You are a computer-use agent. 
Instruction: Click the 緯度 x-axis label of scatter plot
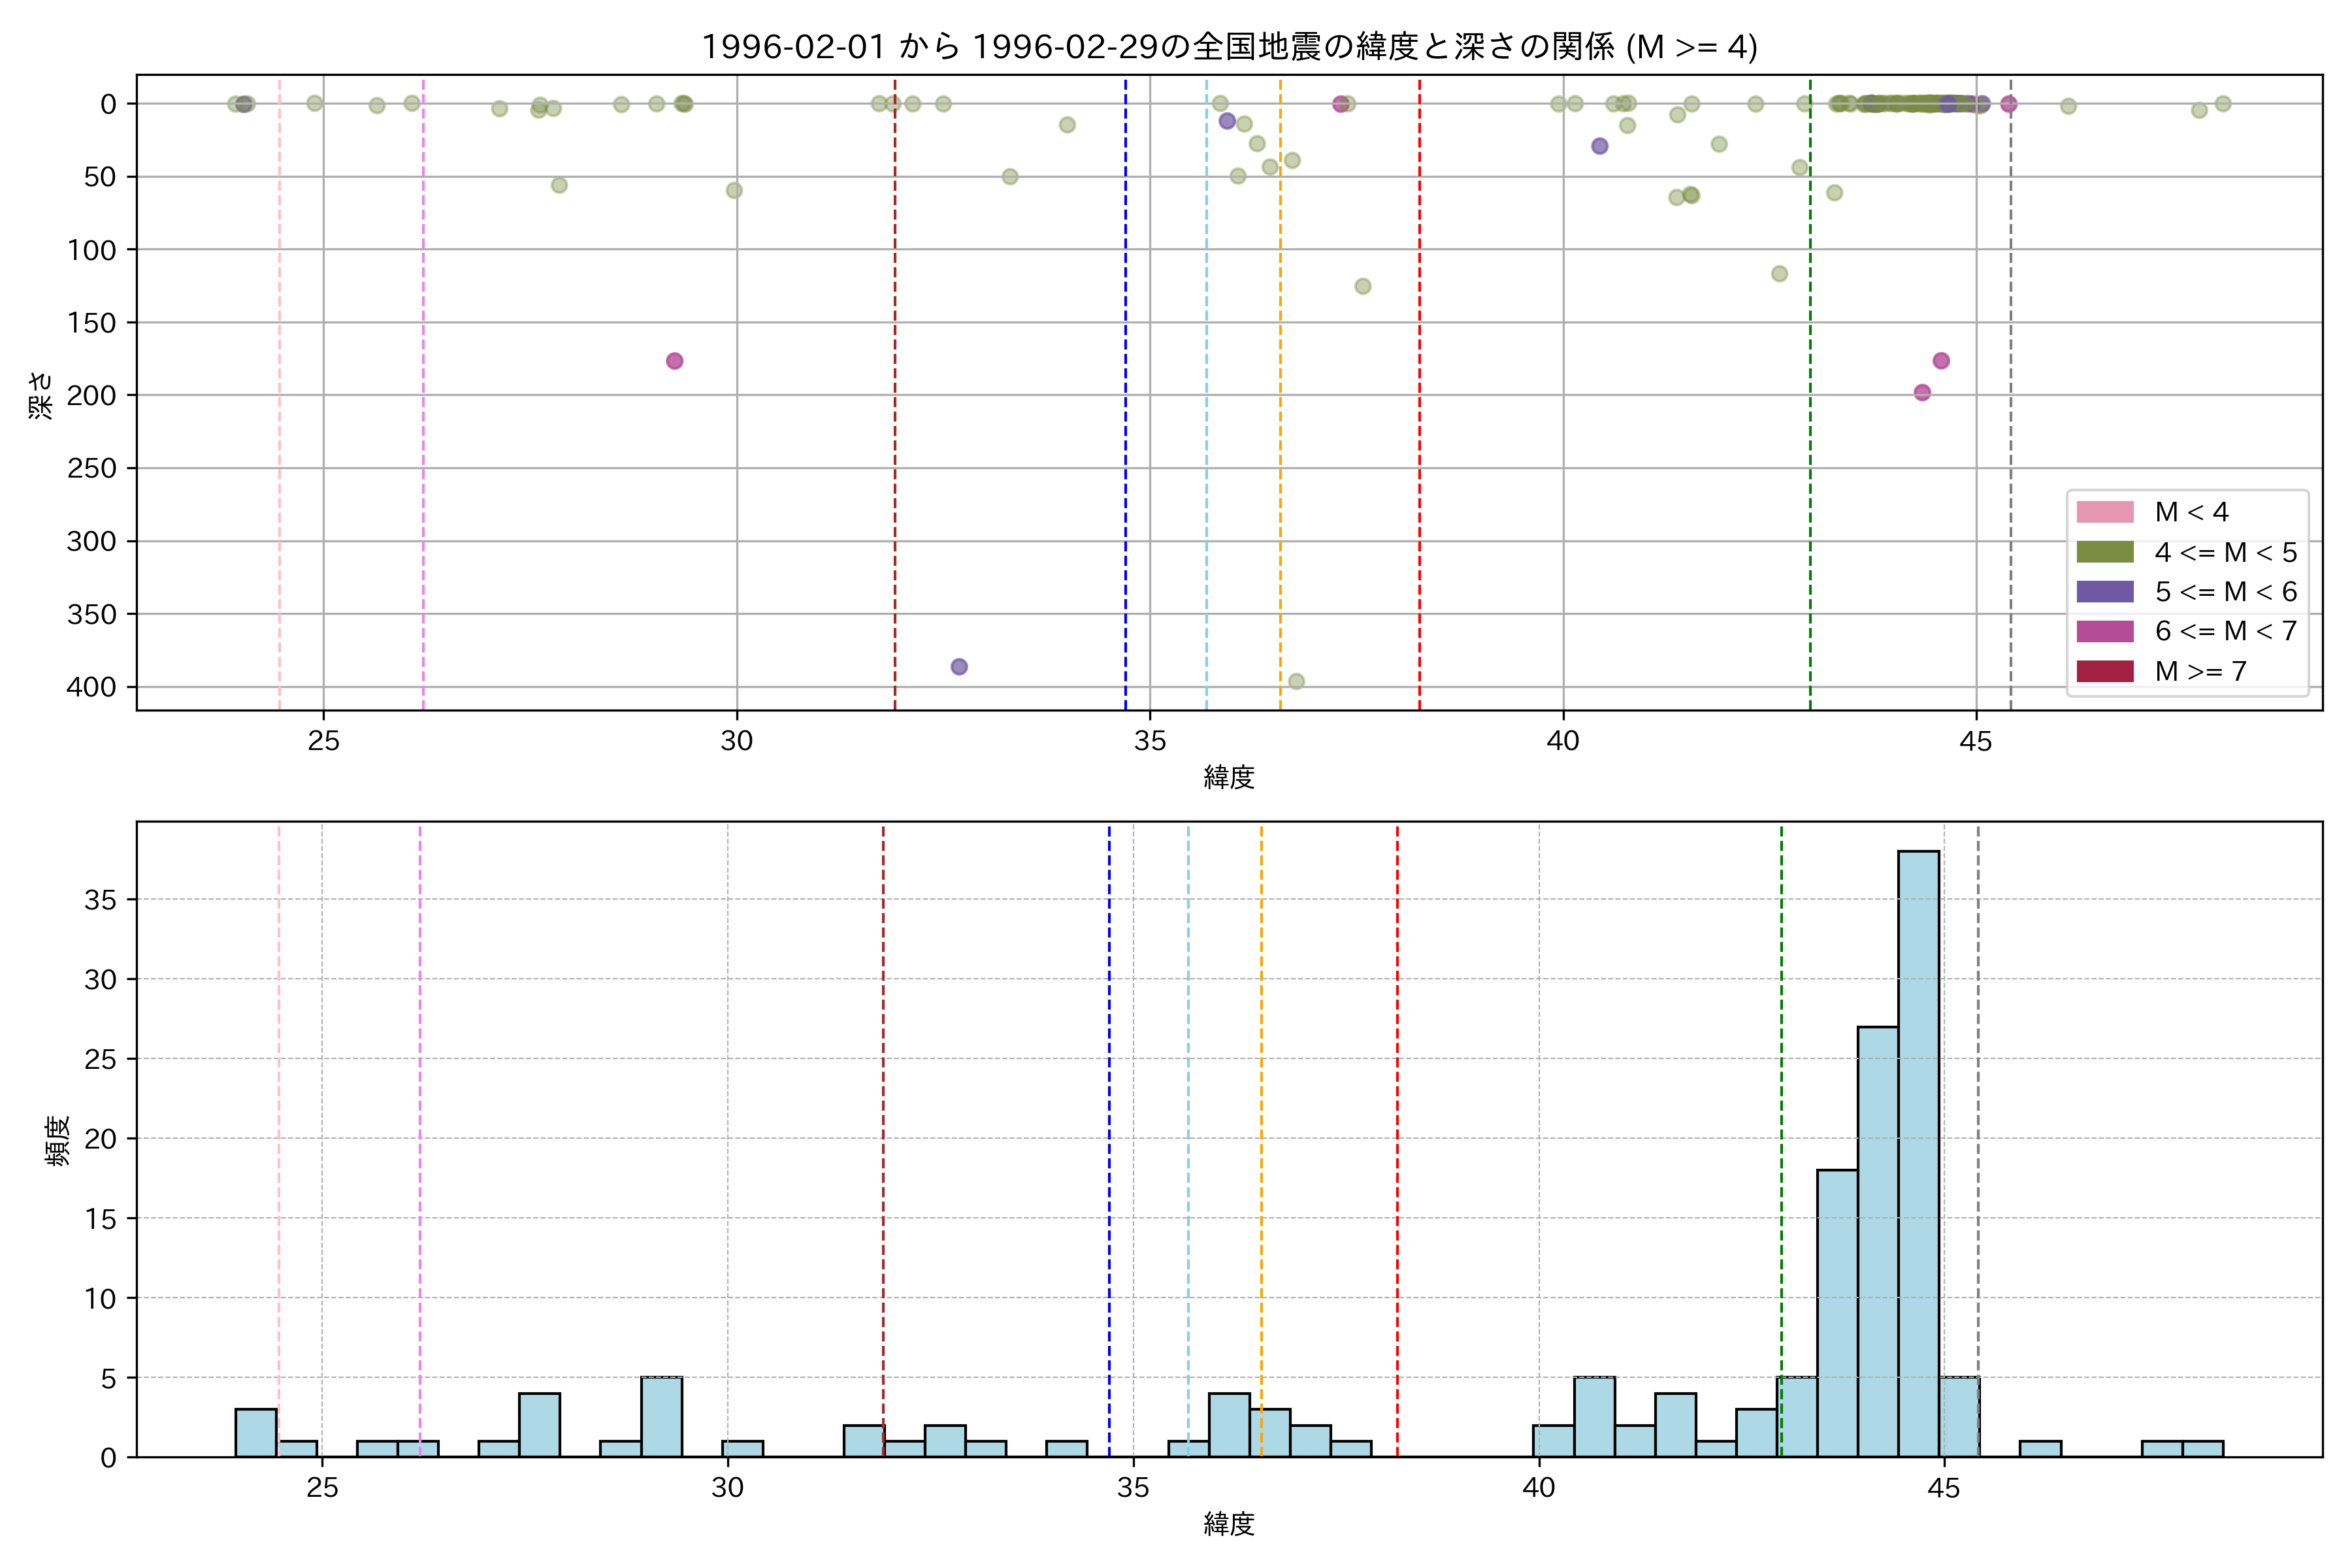(1229, 777)
